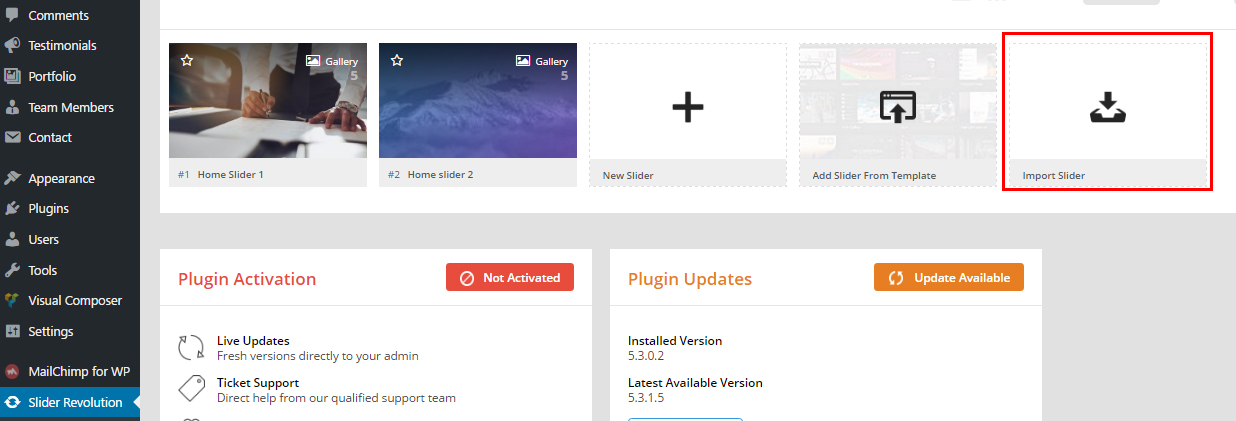Image resolution: width=1236 pixels, height=421 pixels.
Task: Open Appearance settings
Action: (62, 179)
